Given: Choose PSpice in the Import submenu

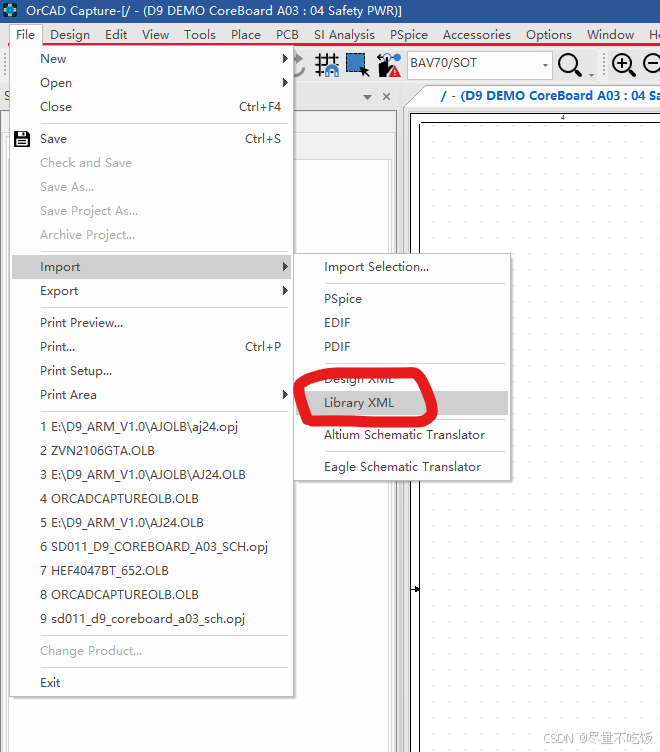Looking at the screenshot, I should point(402,298).
